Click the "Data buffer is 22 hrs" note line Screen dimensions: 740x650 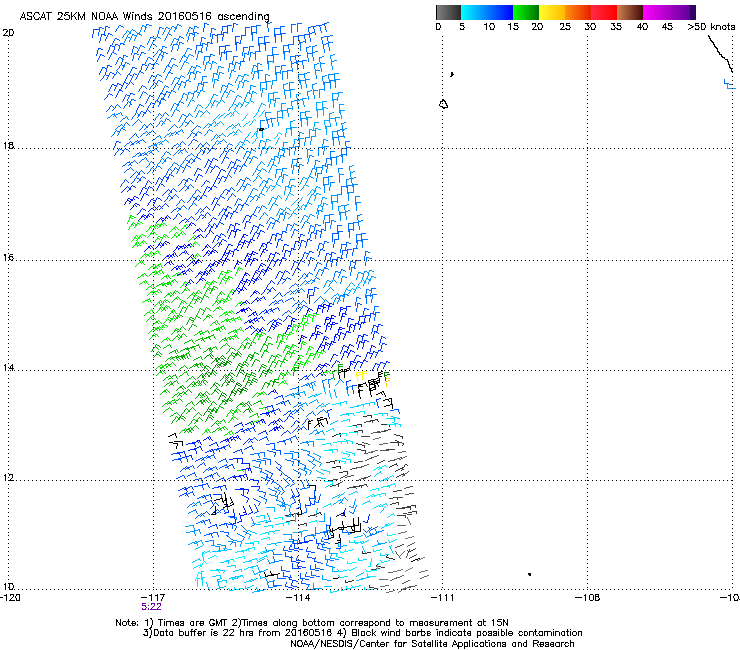[x=362, y=633]
